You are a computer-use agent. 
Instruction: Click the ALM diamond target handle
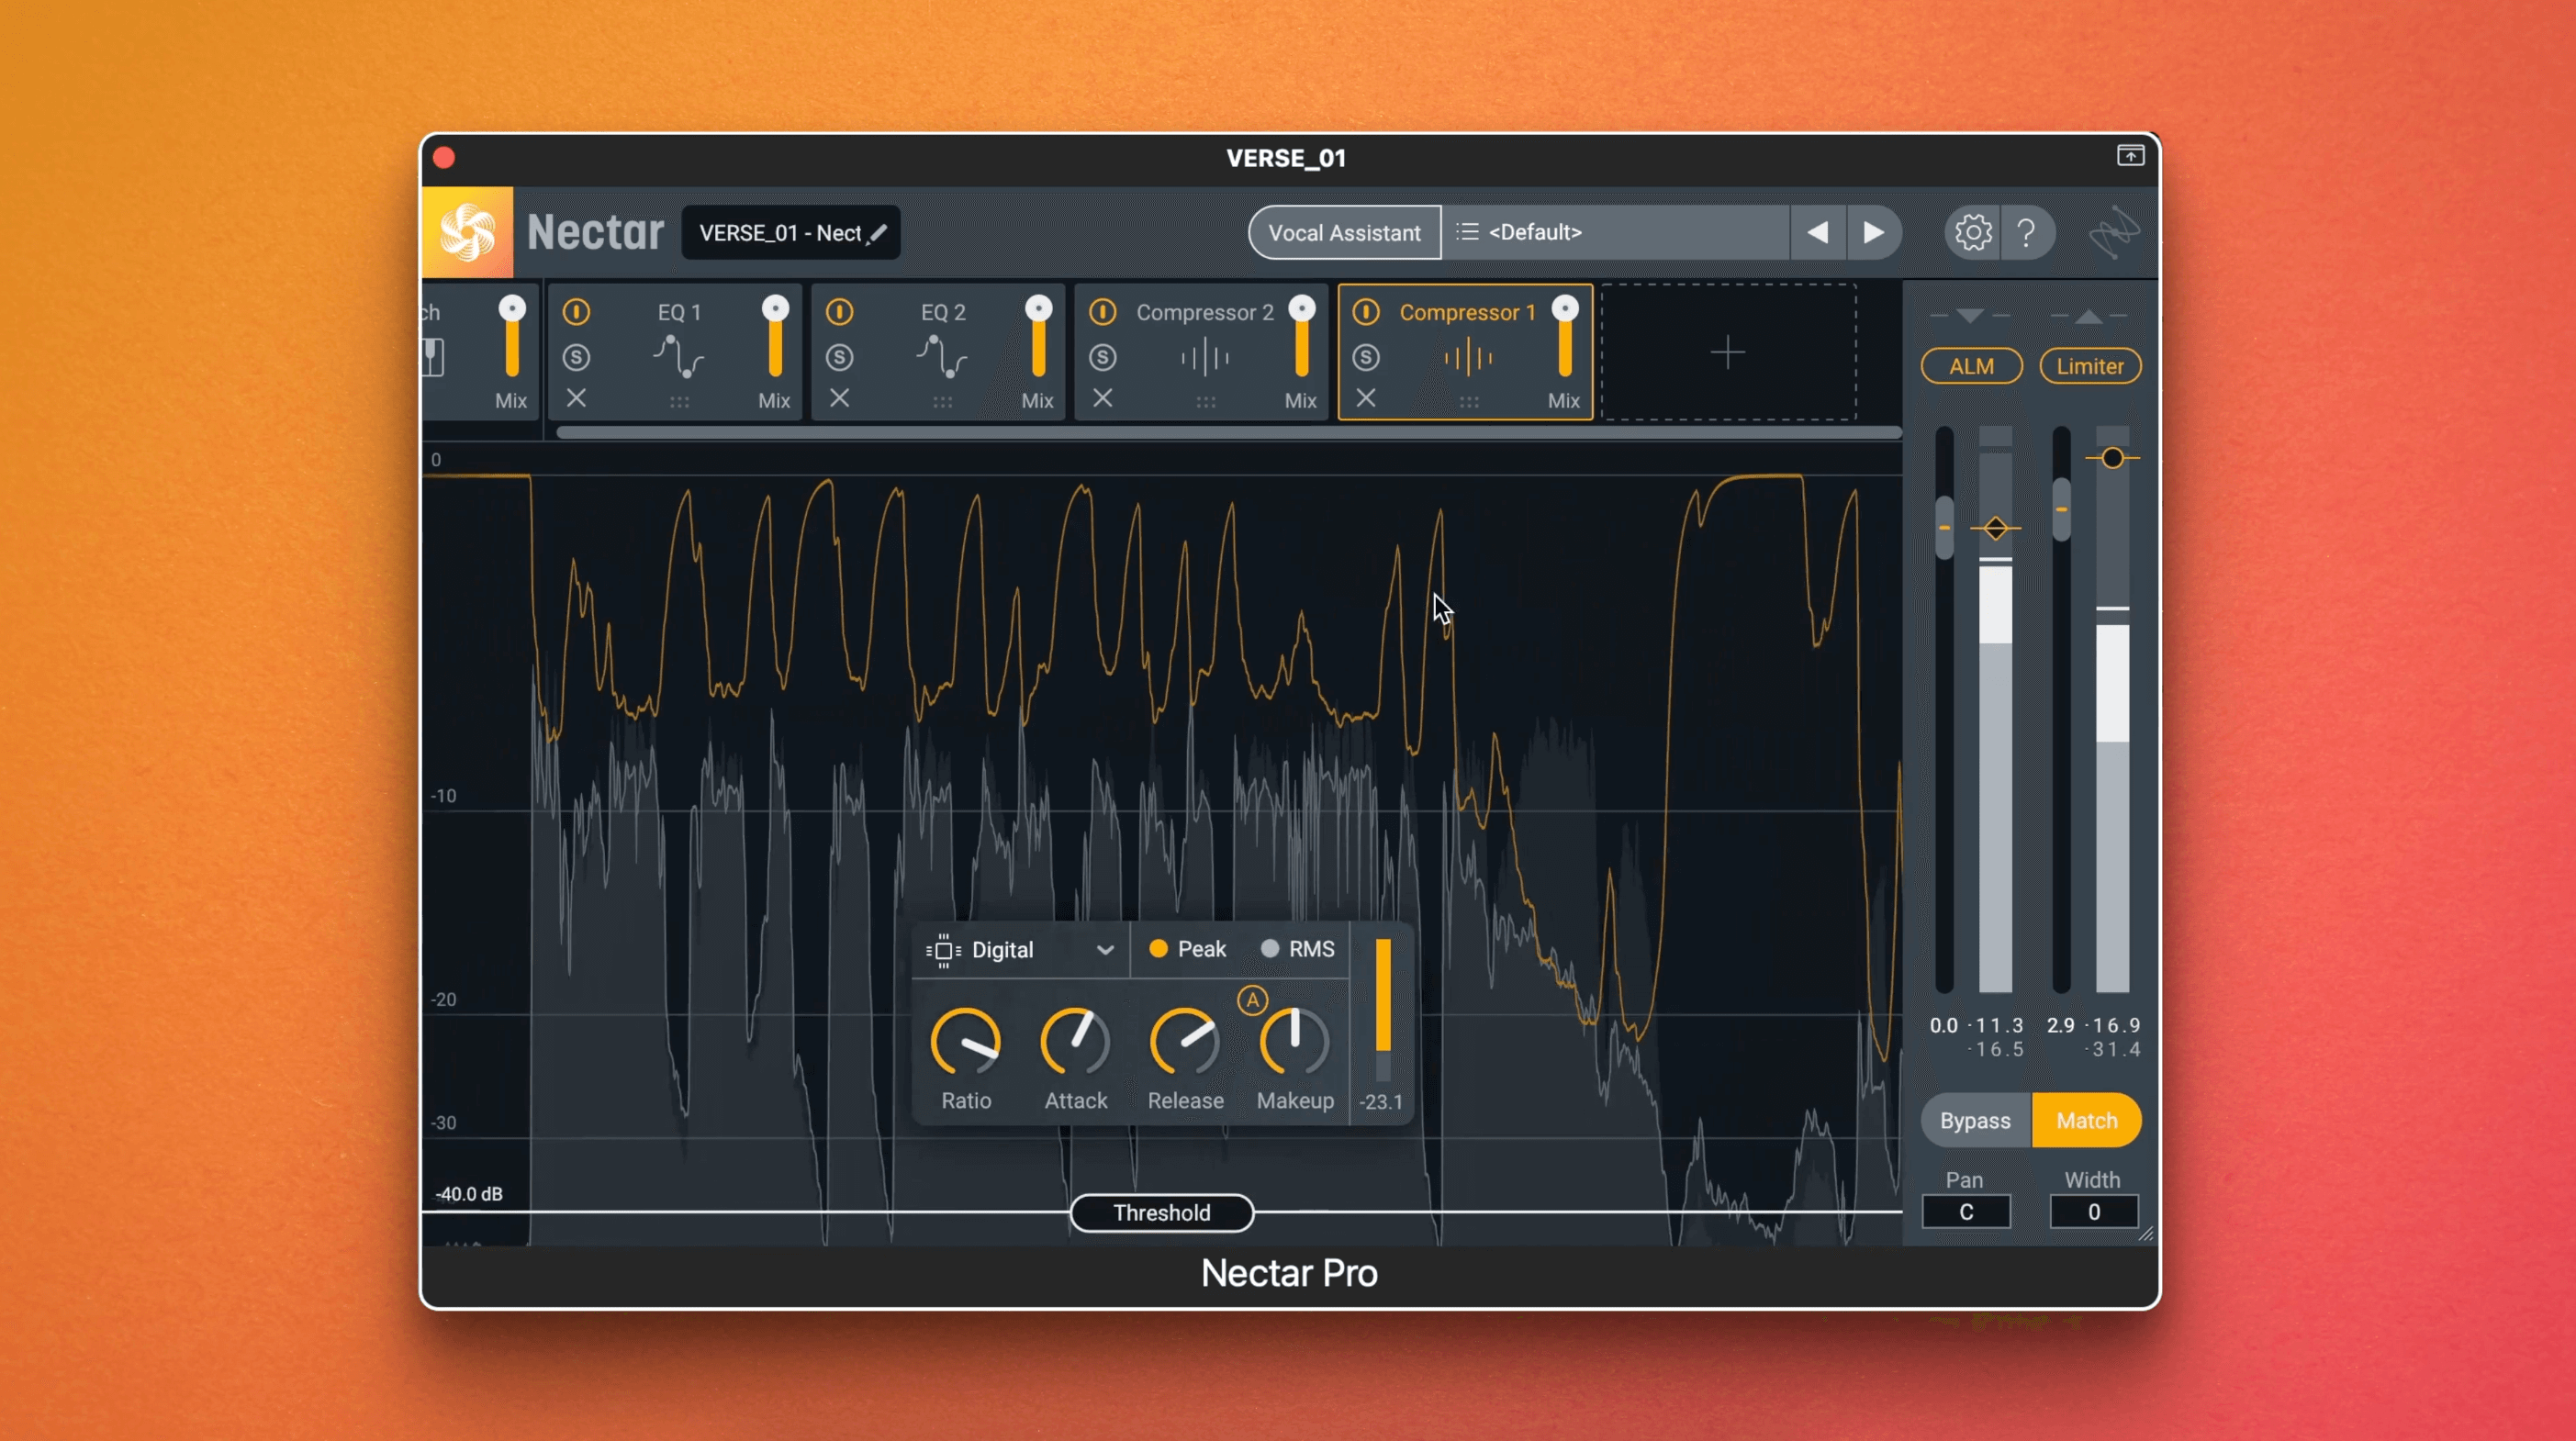(x=1995, y=528)
